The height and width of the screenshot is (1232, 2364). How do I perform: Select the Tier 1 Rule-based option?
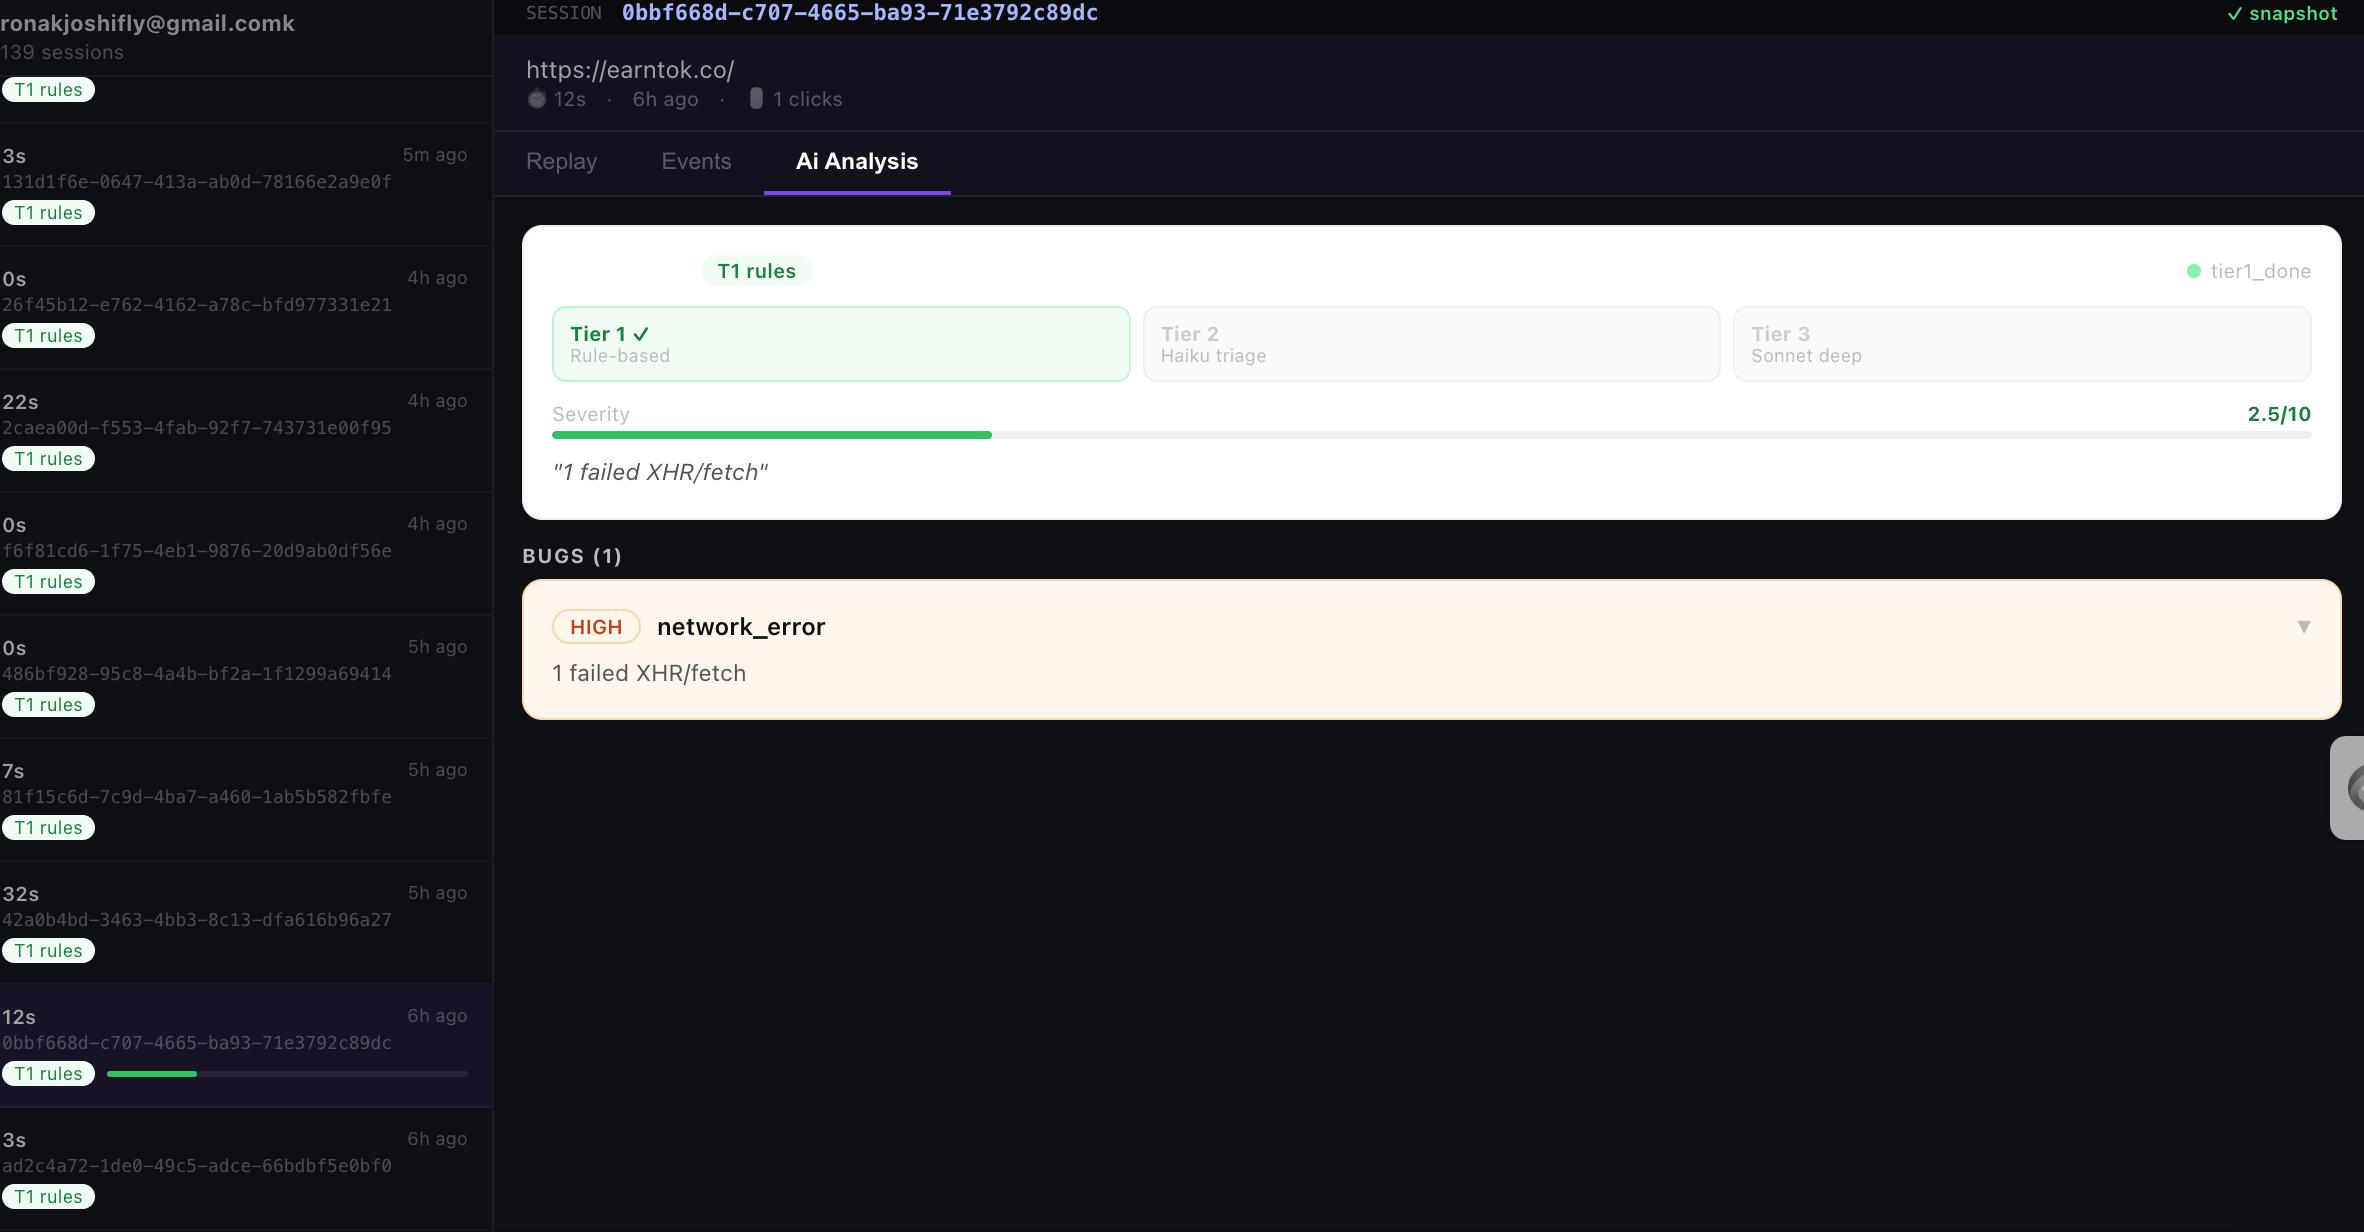(840, 344)
